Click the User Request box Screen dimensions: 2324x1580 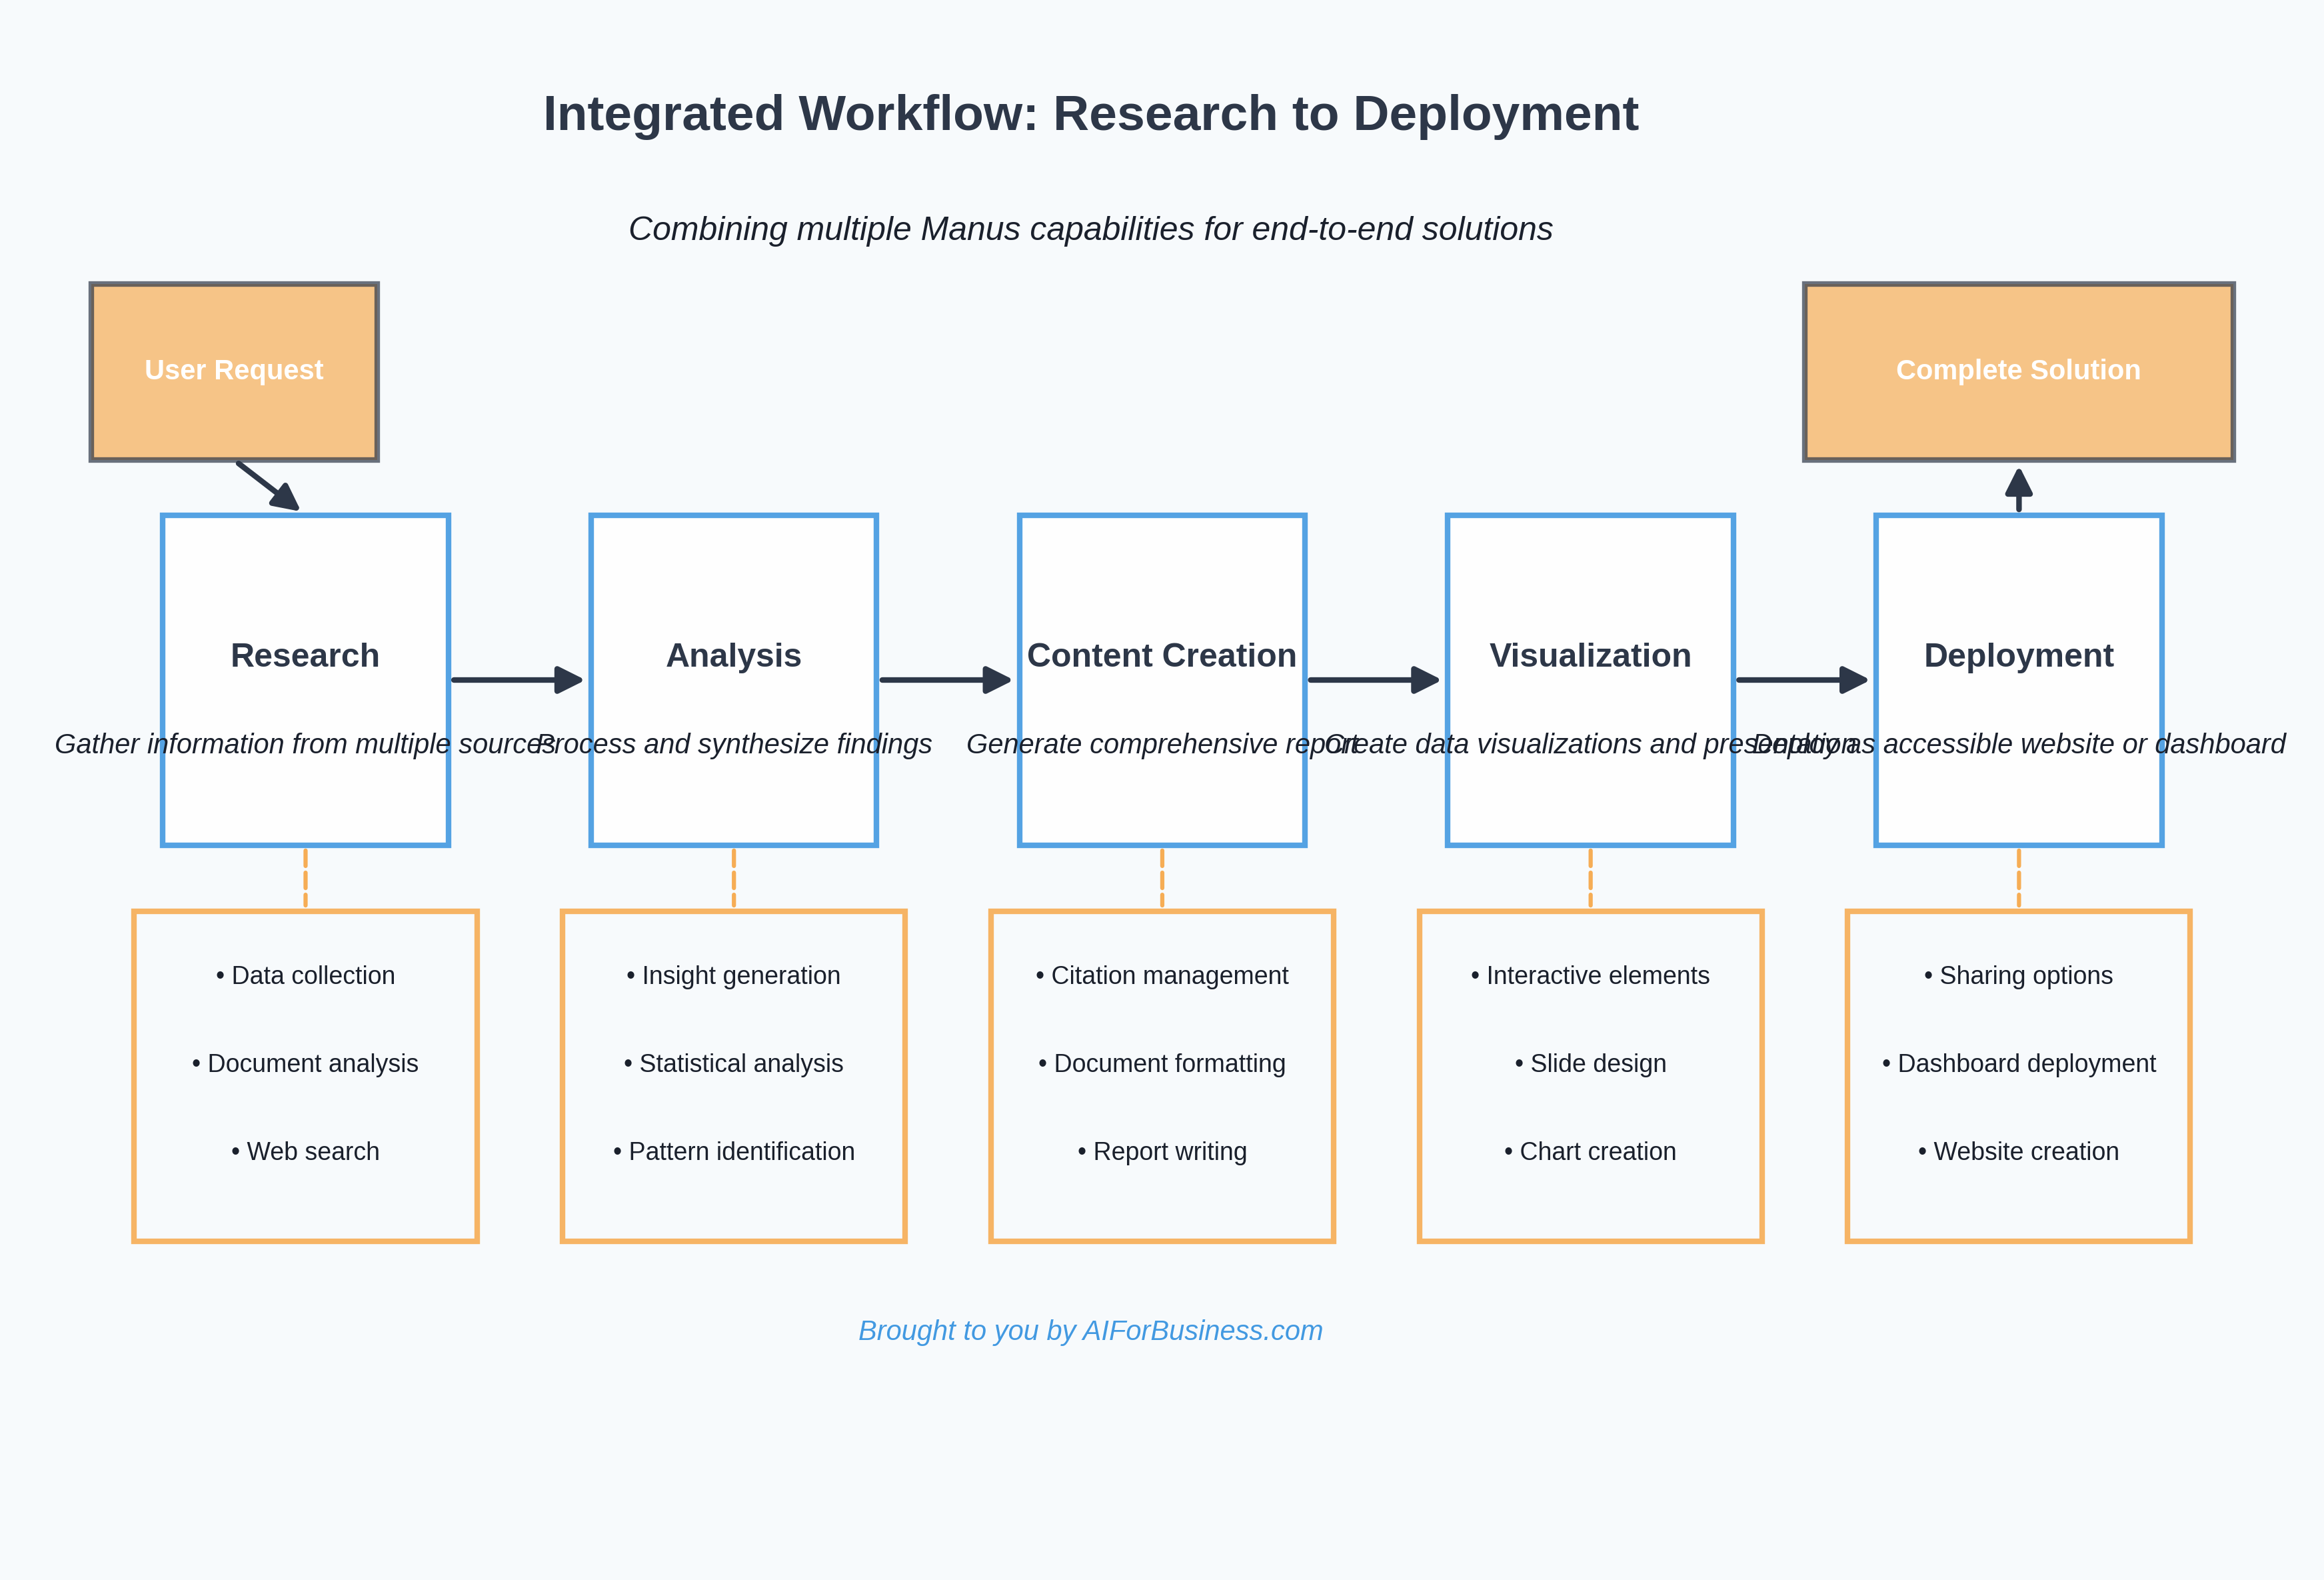tap(234, 371)
